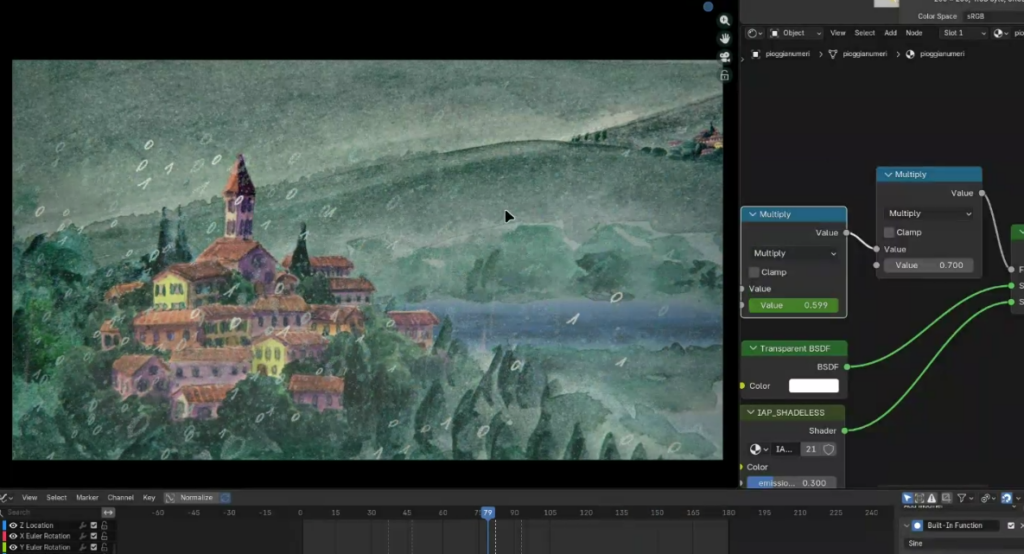Click the swap arrows icon beside channel search

pos(108,512)
